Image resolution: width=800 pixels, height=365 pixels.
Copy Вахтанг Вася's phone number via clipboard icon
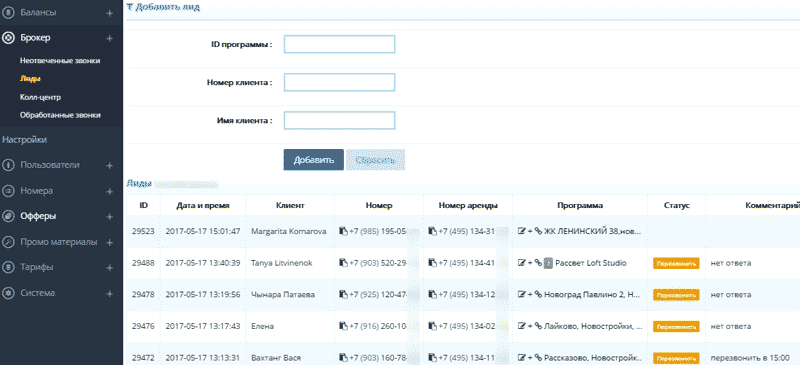click(344, 358)
